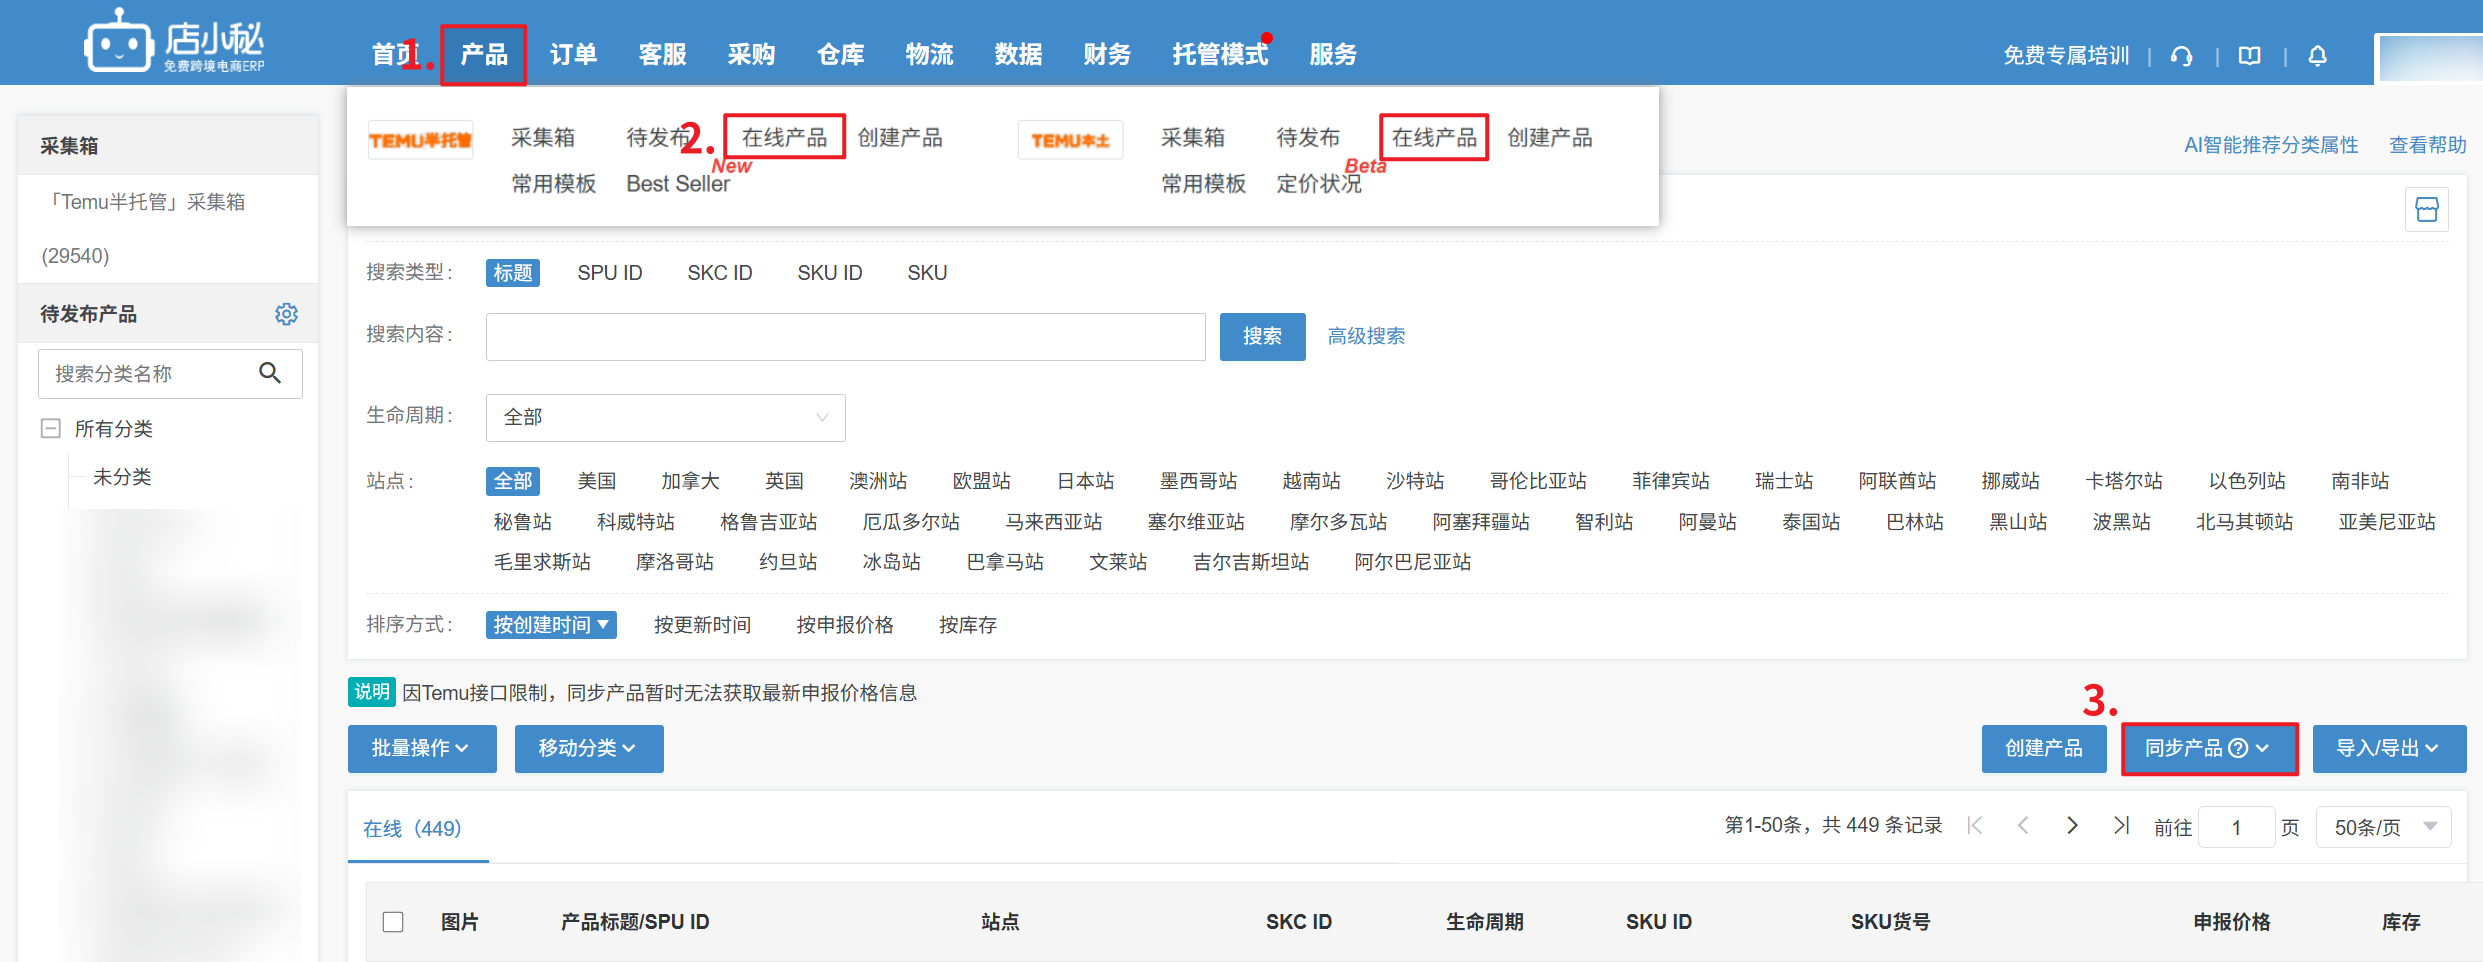Image resolution: width=2483 pixels, height=962 pixels.
Task: Click the blue 搜索 button
Action: [x=1261, y=336]
